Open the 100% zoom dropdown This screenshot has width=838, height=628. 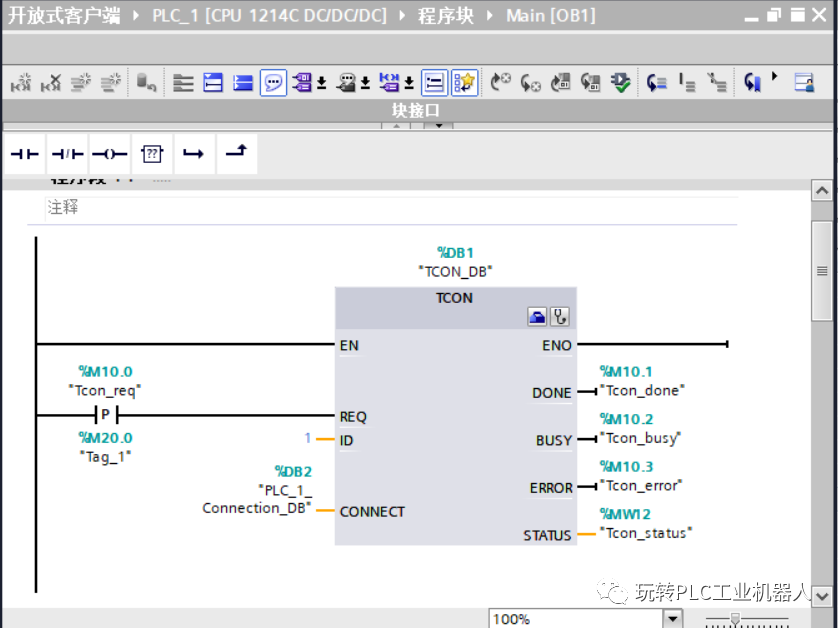(x=672, y=619)
